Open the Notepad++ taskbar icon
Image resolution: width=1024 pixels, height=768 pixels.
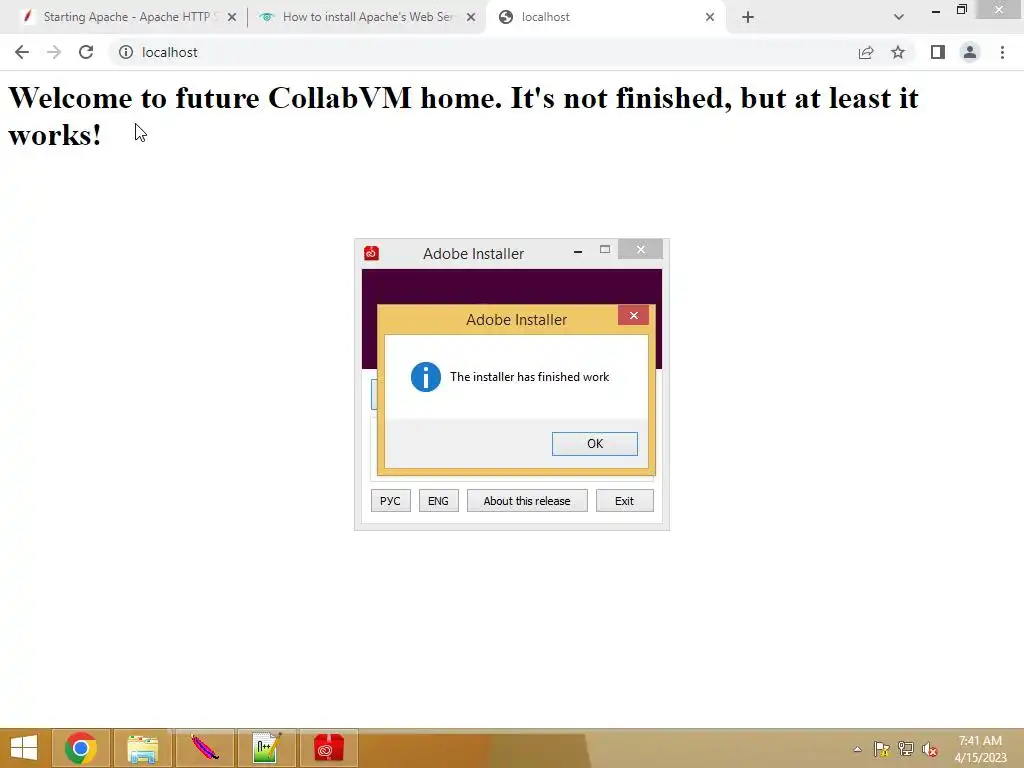266,748
